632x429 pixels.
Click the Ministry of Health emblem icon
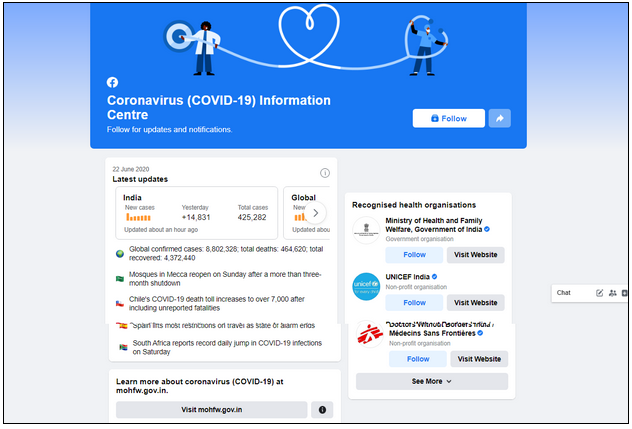pos(366,230)
